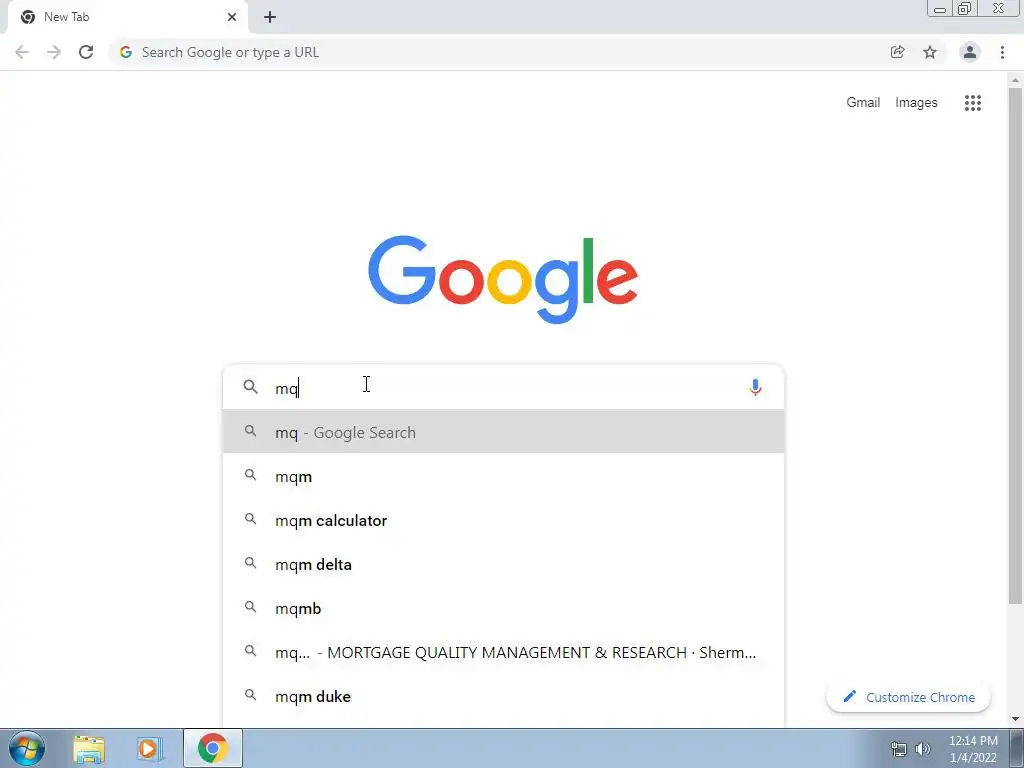Click the Customize Chrome button
Screen dimensions: 1024x768
(x=908, y=697)
